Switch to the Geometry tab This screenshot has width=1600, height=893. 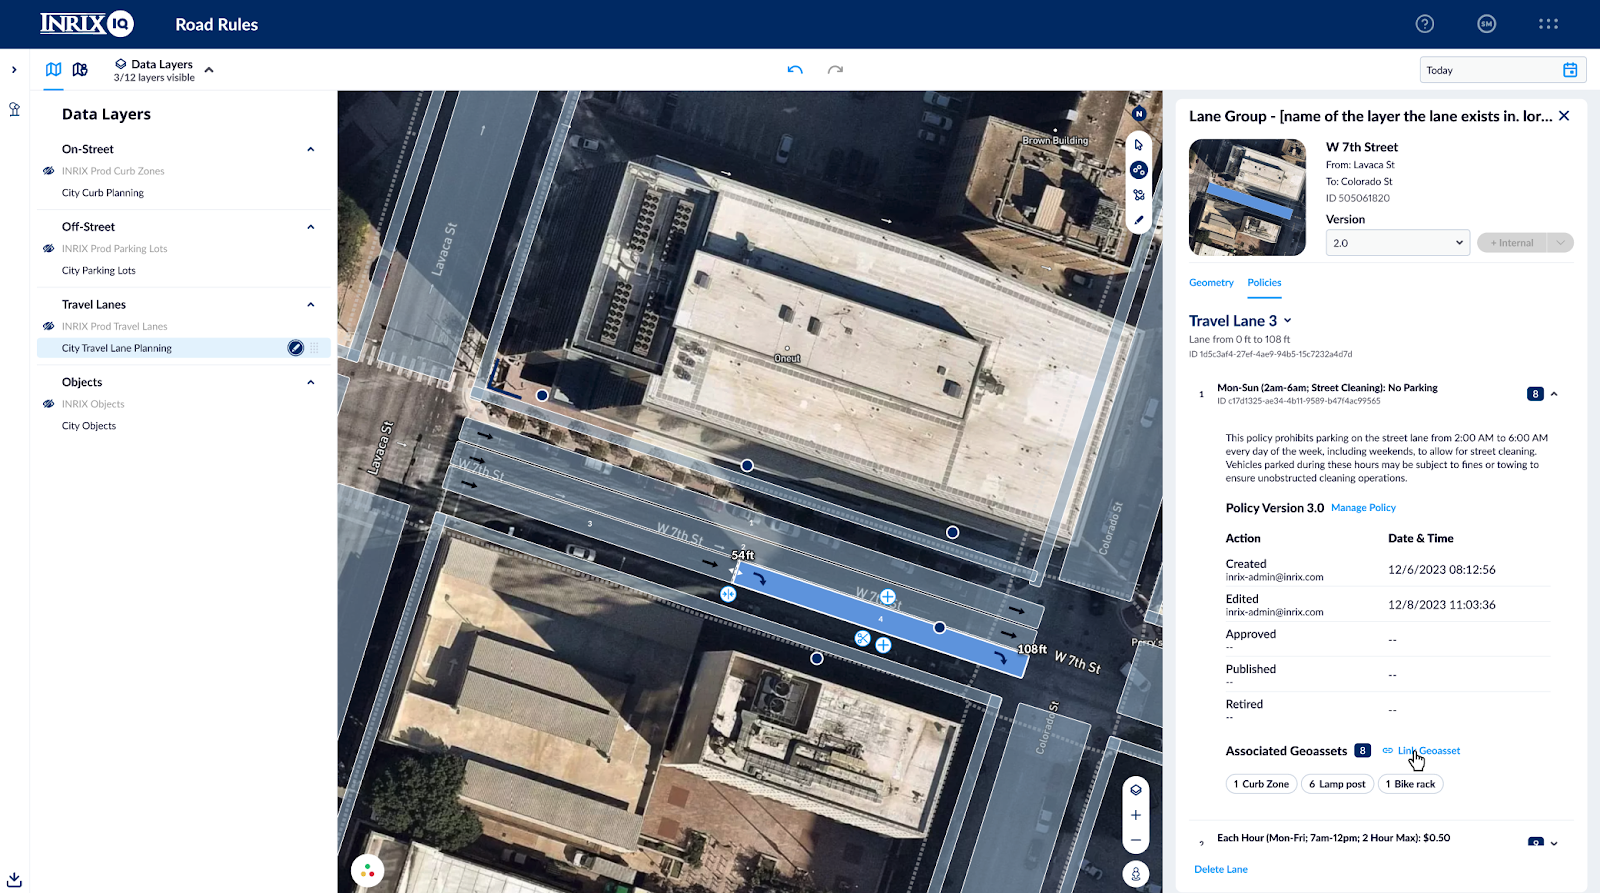(1211, 283)
